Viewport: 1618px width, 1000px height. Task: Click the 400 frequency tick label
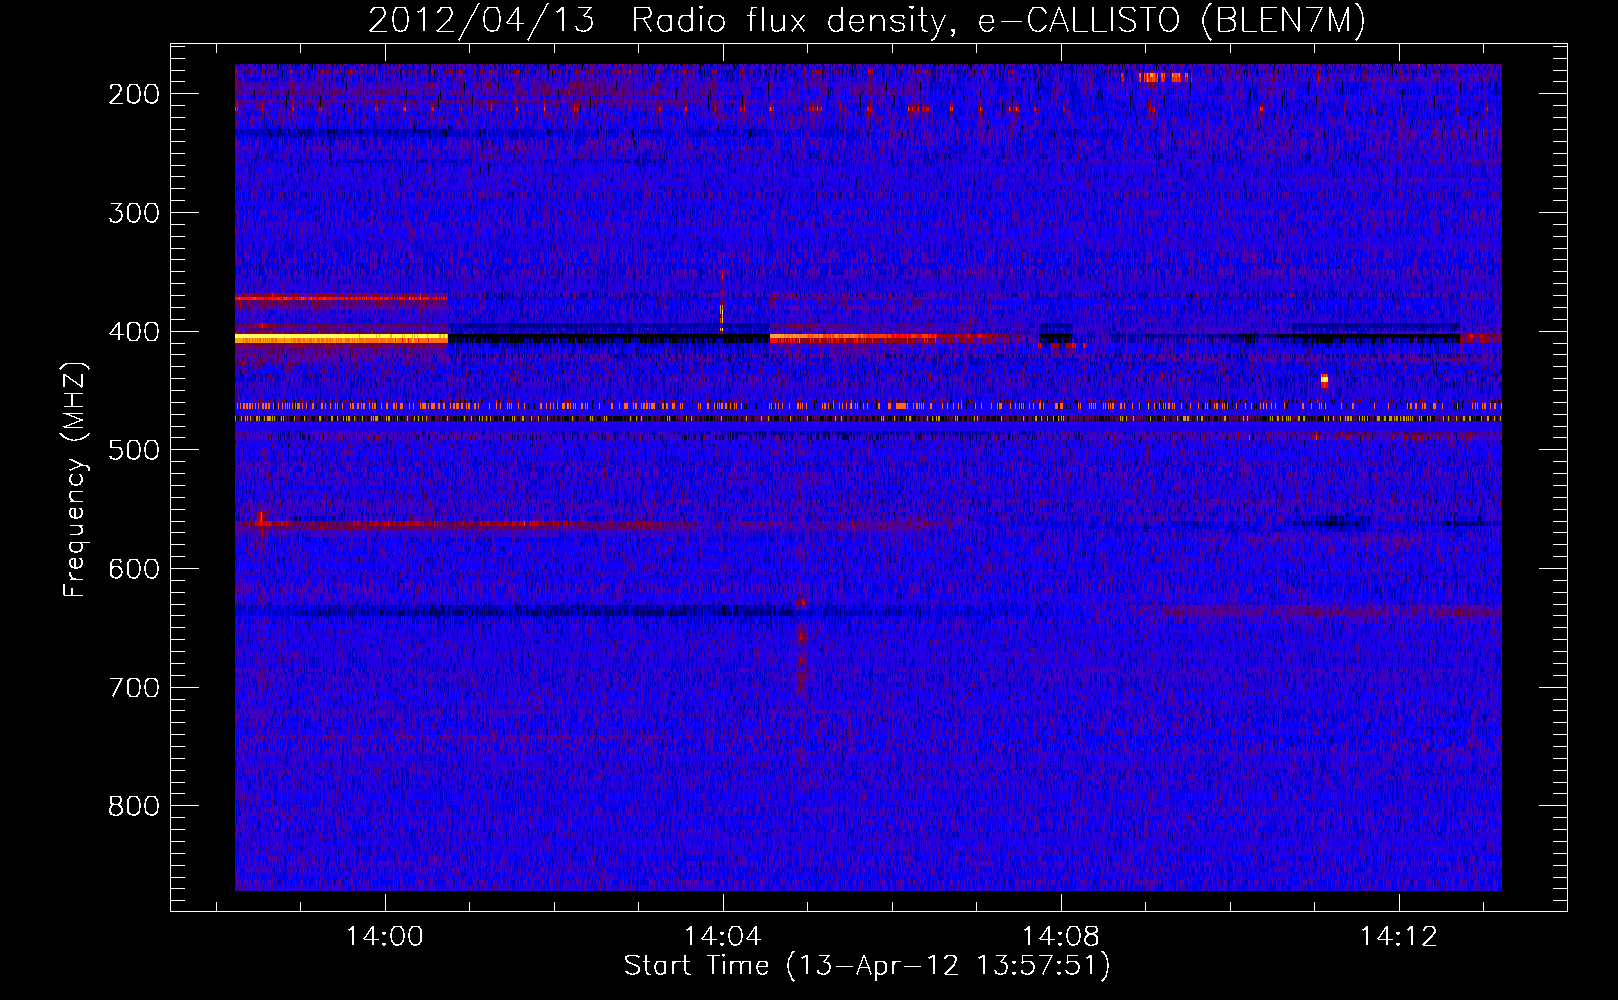click(134, 332)
